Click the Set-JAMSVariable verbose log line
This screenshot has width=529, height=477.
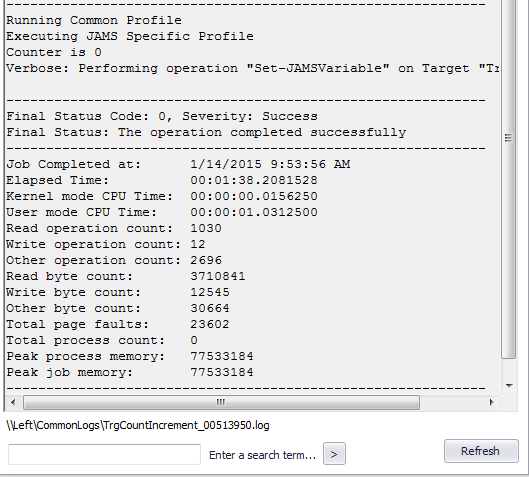click(252, 68)
